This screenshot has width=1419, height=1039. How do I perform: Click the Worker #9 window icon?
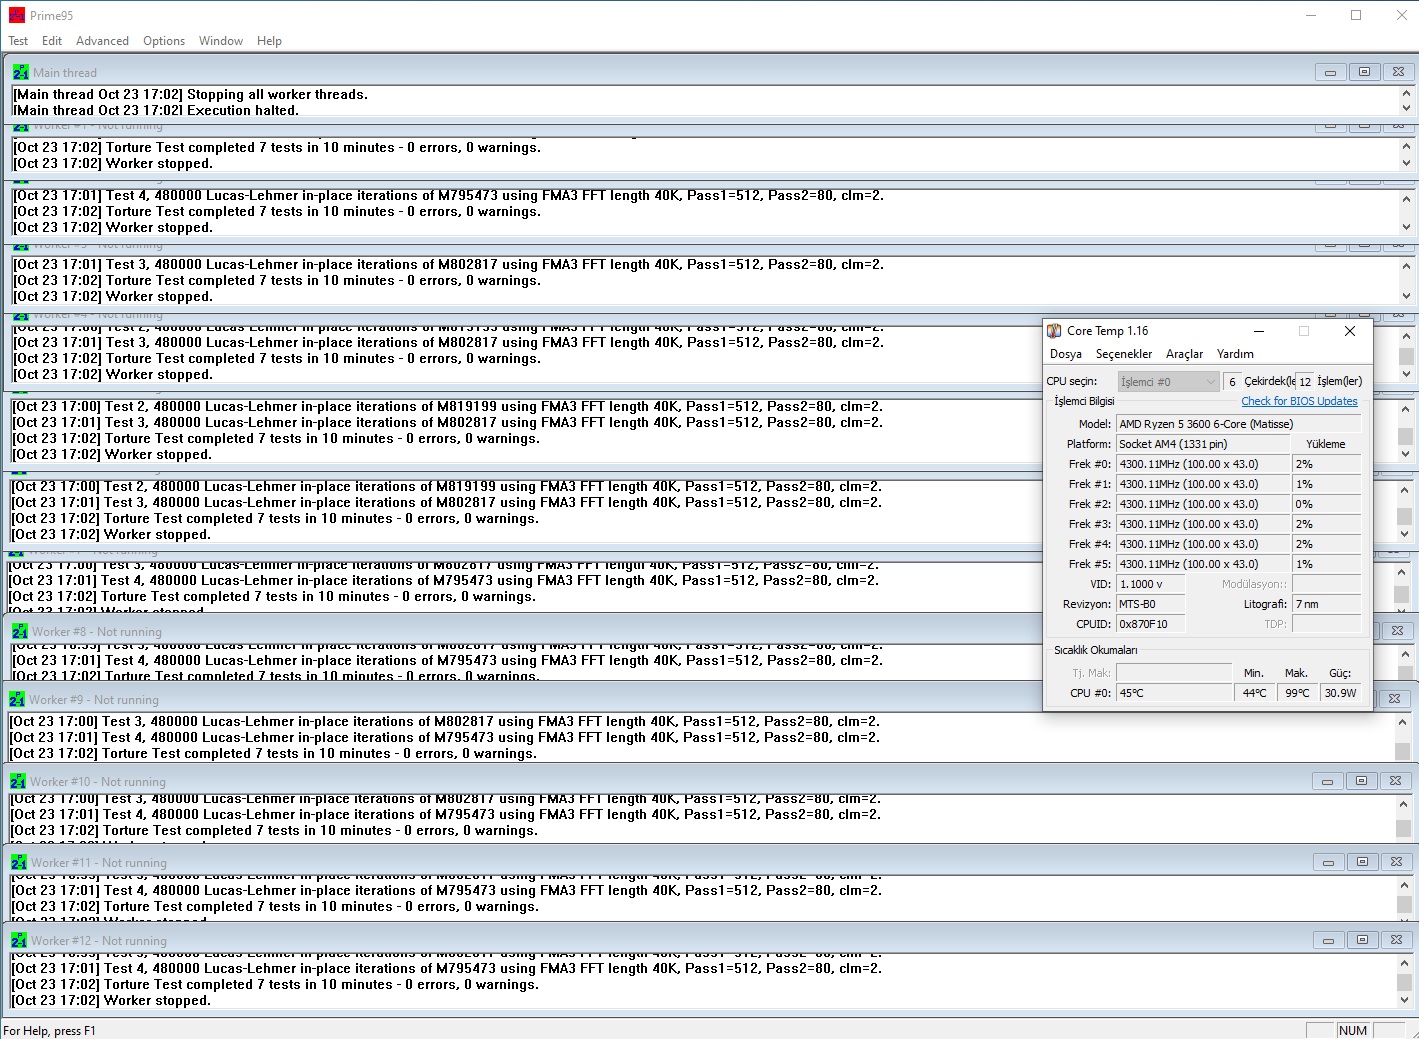pos(17,699)
